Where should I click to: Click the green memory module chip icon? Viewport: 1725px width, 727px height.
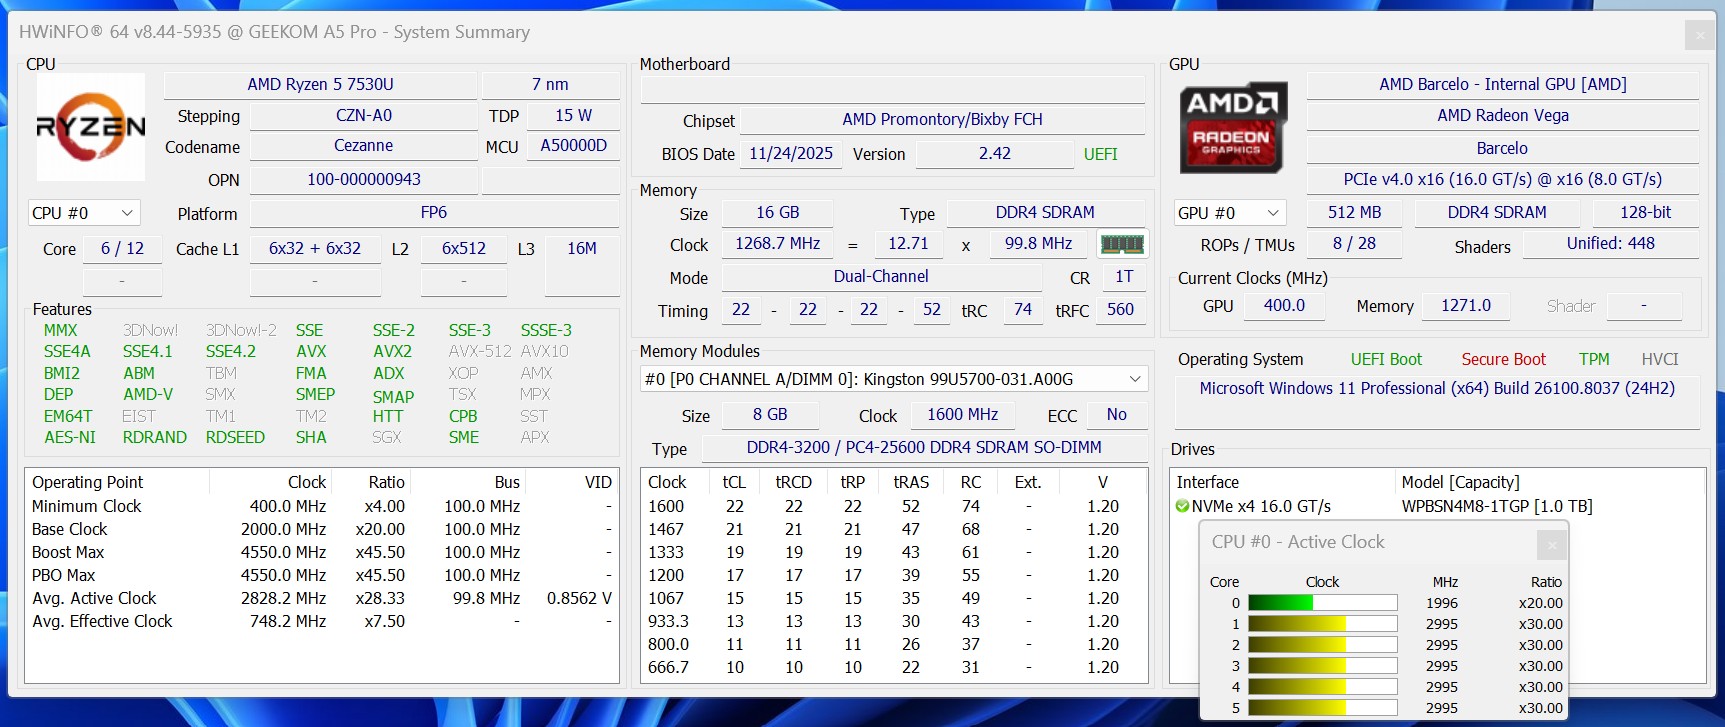1121,244
